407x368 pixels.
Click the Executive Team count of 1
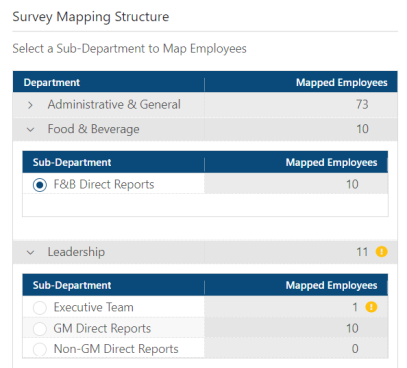tap(355, 307)
